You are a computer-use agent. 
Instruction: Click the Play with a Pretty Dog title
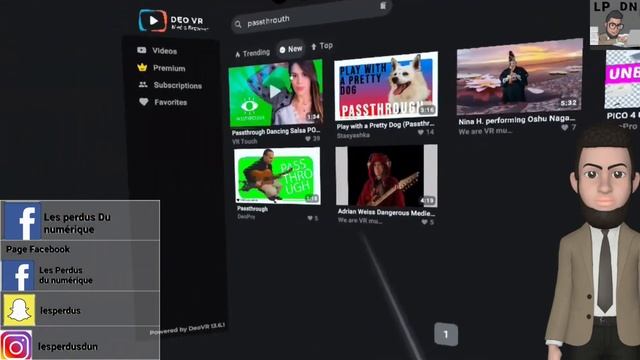[x=386, y=125]
